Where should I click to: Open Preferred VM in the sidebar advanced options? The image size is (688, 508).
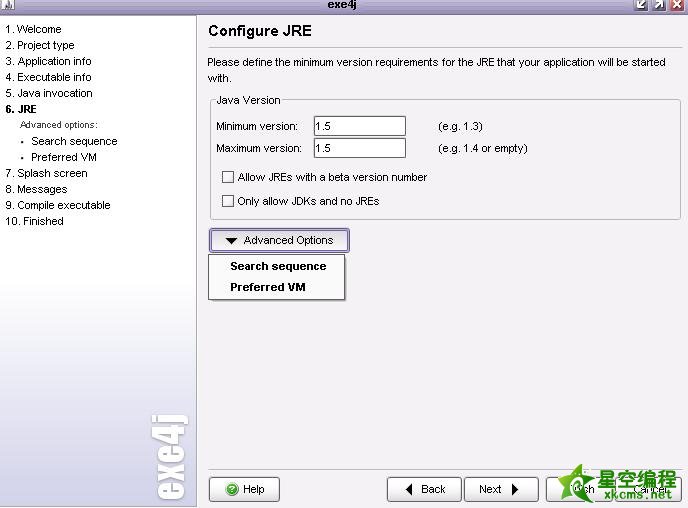tap(64, 157)
